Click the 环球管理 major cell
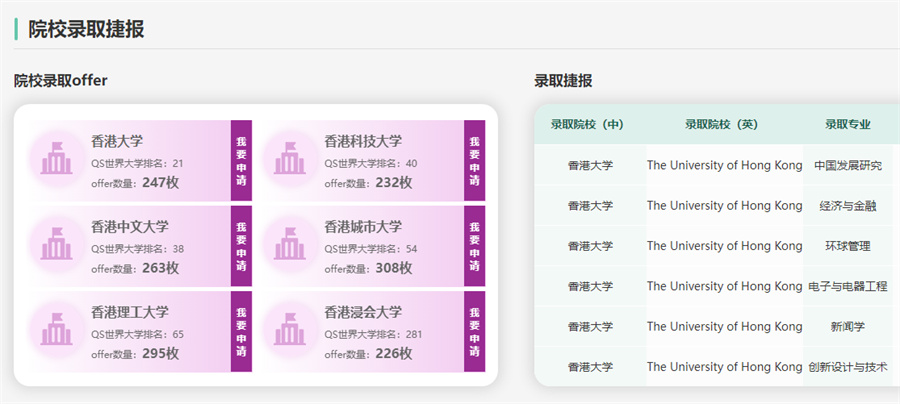The height and width of the screenshot is (404, 900). coord(848,246)
